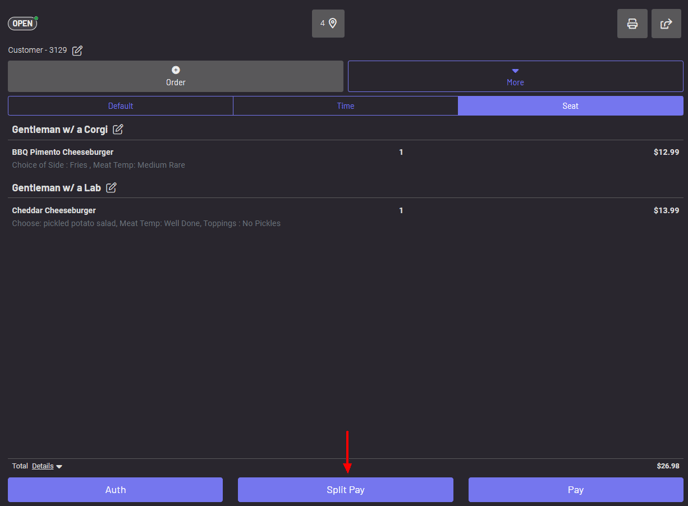Viewport: 688px width, 506px height.
Task: Click the OPEN status badge
Action: [23, 23]
